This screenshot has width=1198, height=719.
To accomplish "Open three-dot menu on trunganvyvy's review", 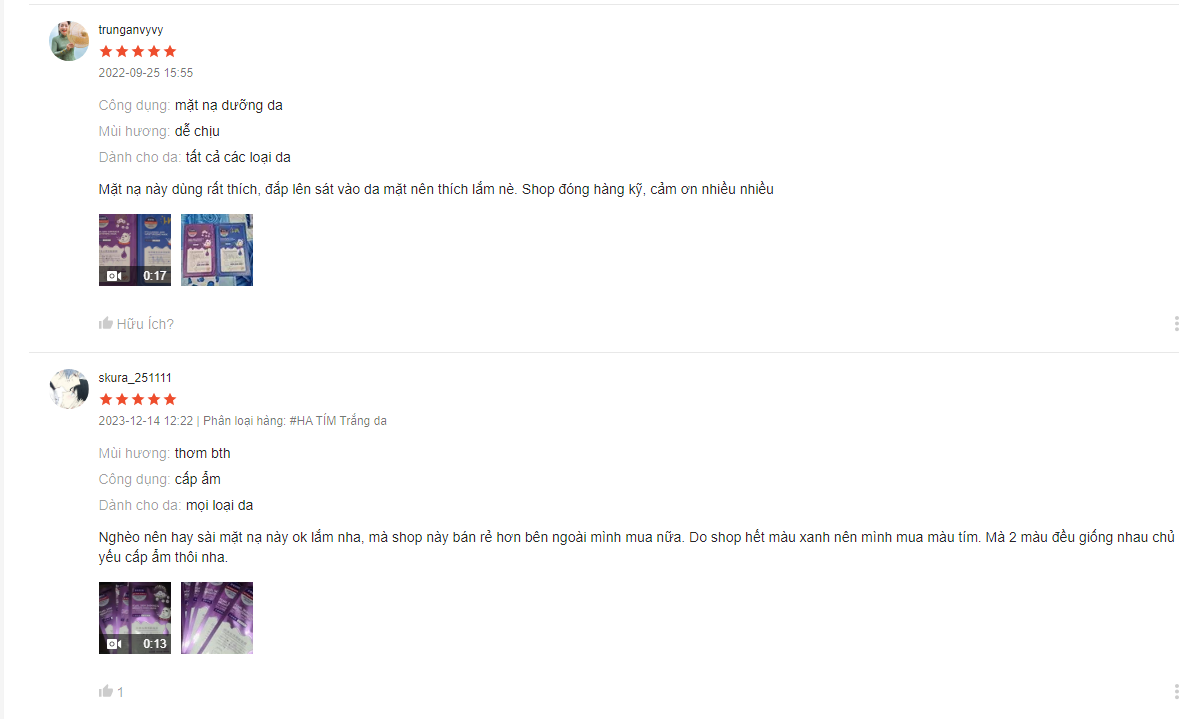I will 1176,324.
